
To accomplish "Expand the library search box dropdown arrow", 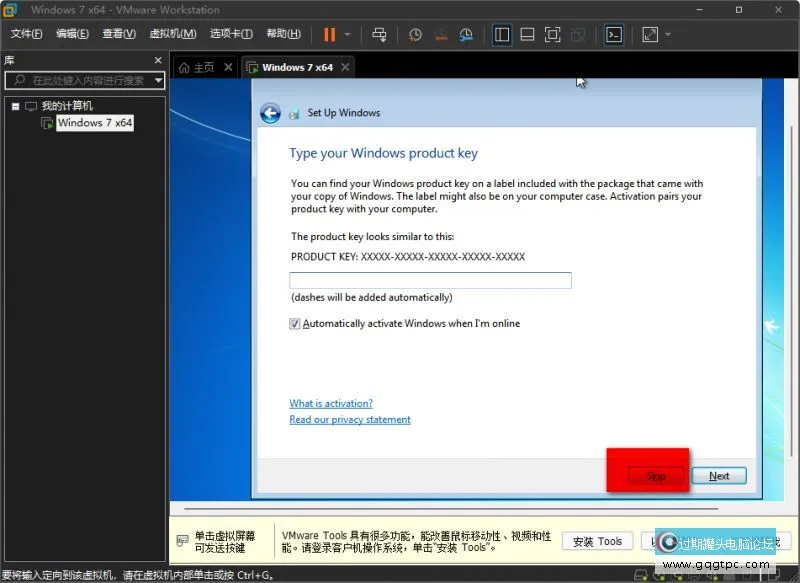I will 158,80.
